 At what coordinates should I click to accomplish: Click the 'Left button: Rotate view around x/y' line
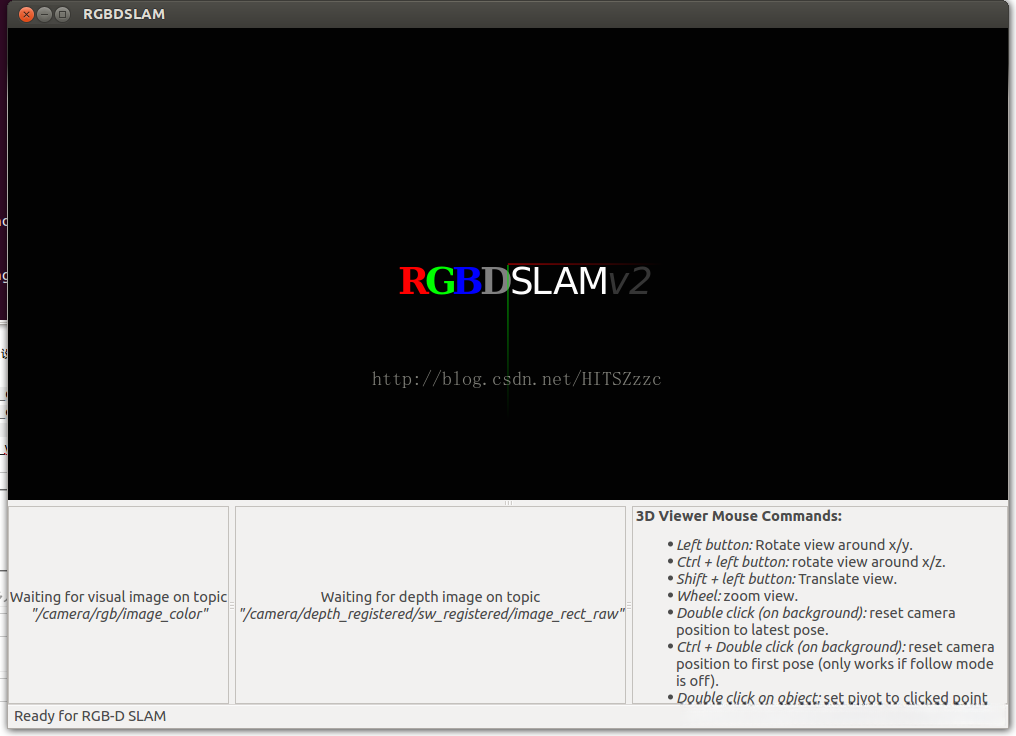794,545
